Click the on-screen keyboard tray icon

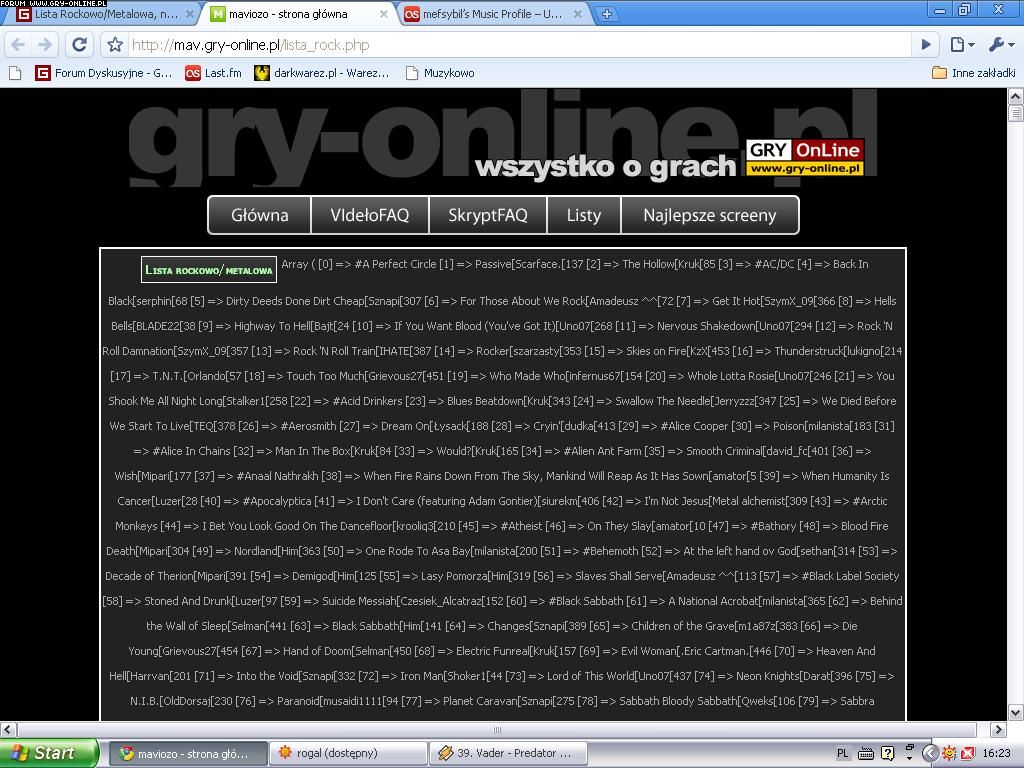click(x=866, y=754)
